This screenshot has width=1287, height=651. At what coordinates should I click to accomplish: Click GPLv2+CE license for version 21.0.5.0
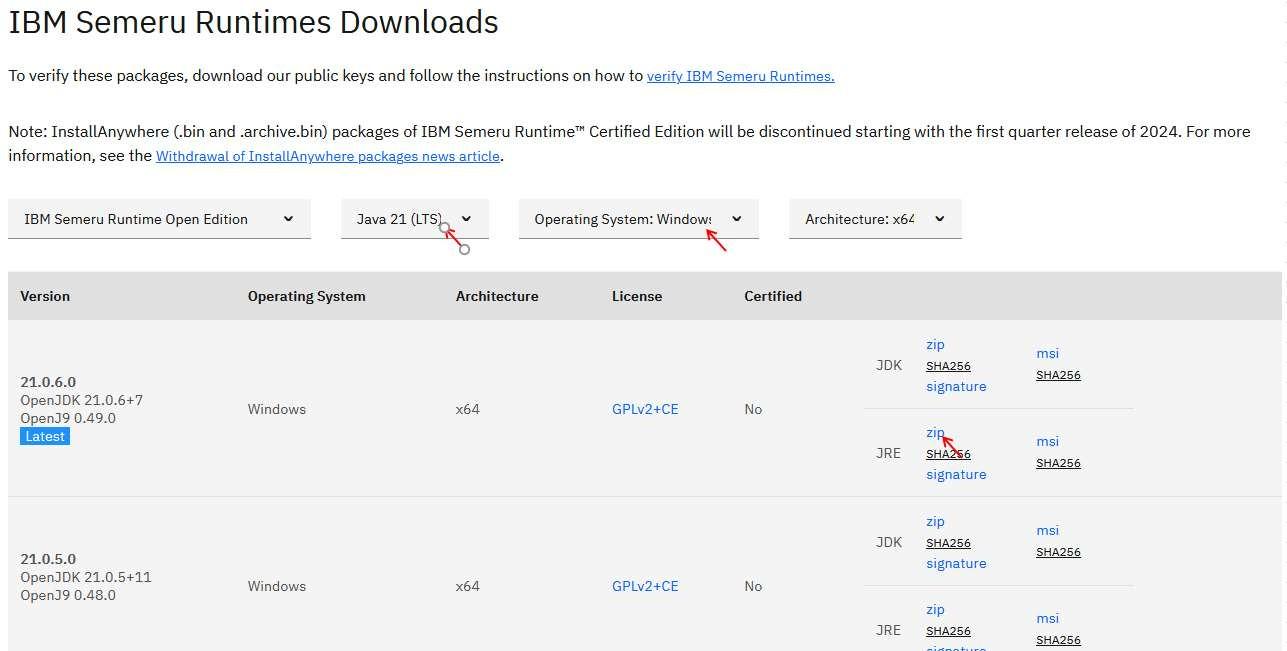pos(645,586)
